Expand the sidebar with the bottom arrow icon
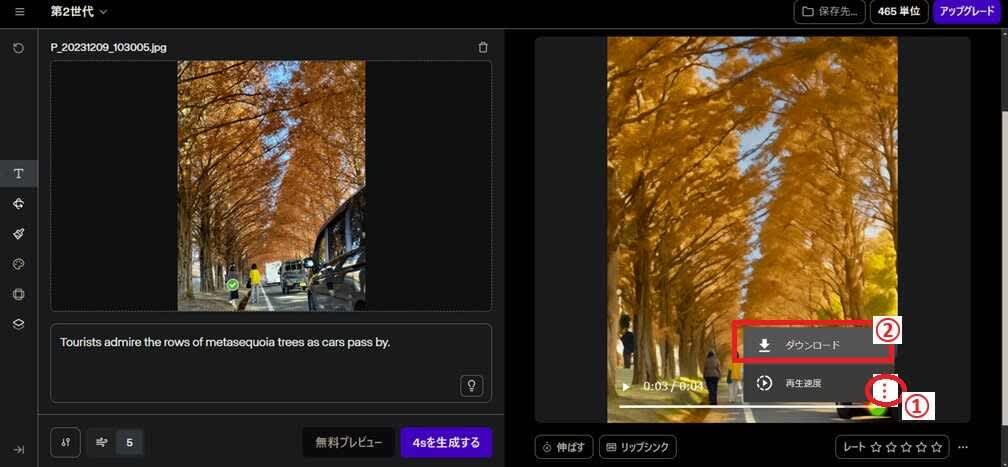 click(x=19, y=450)
